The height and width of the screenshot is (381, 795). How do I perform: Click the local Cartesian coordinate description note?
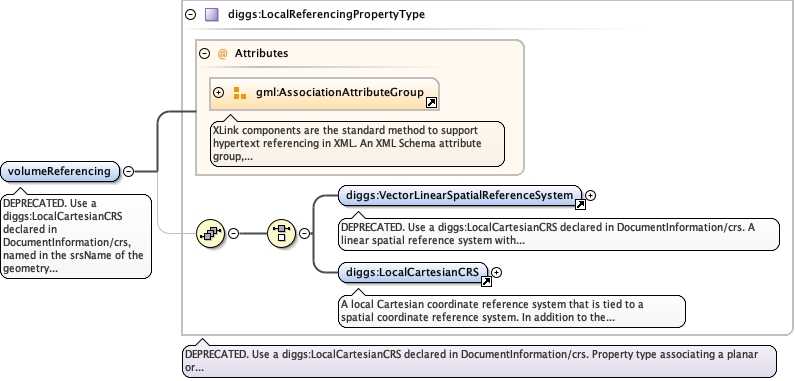(x=512, y=311)
